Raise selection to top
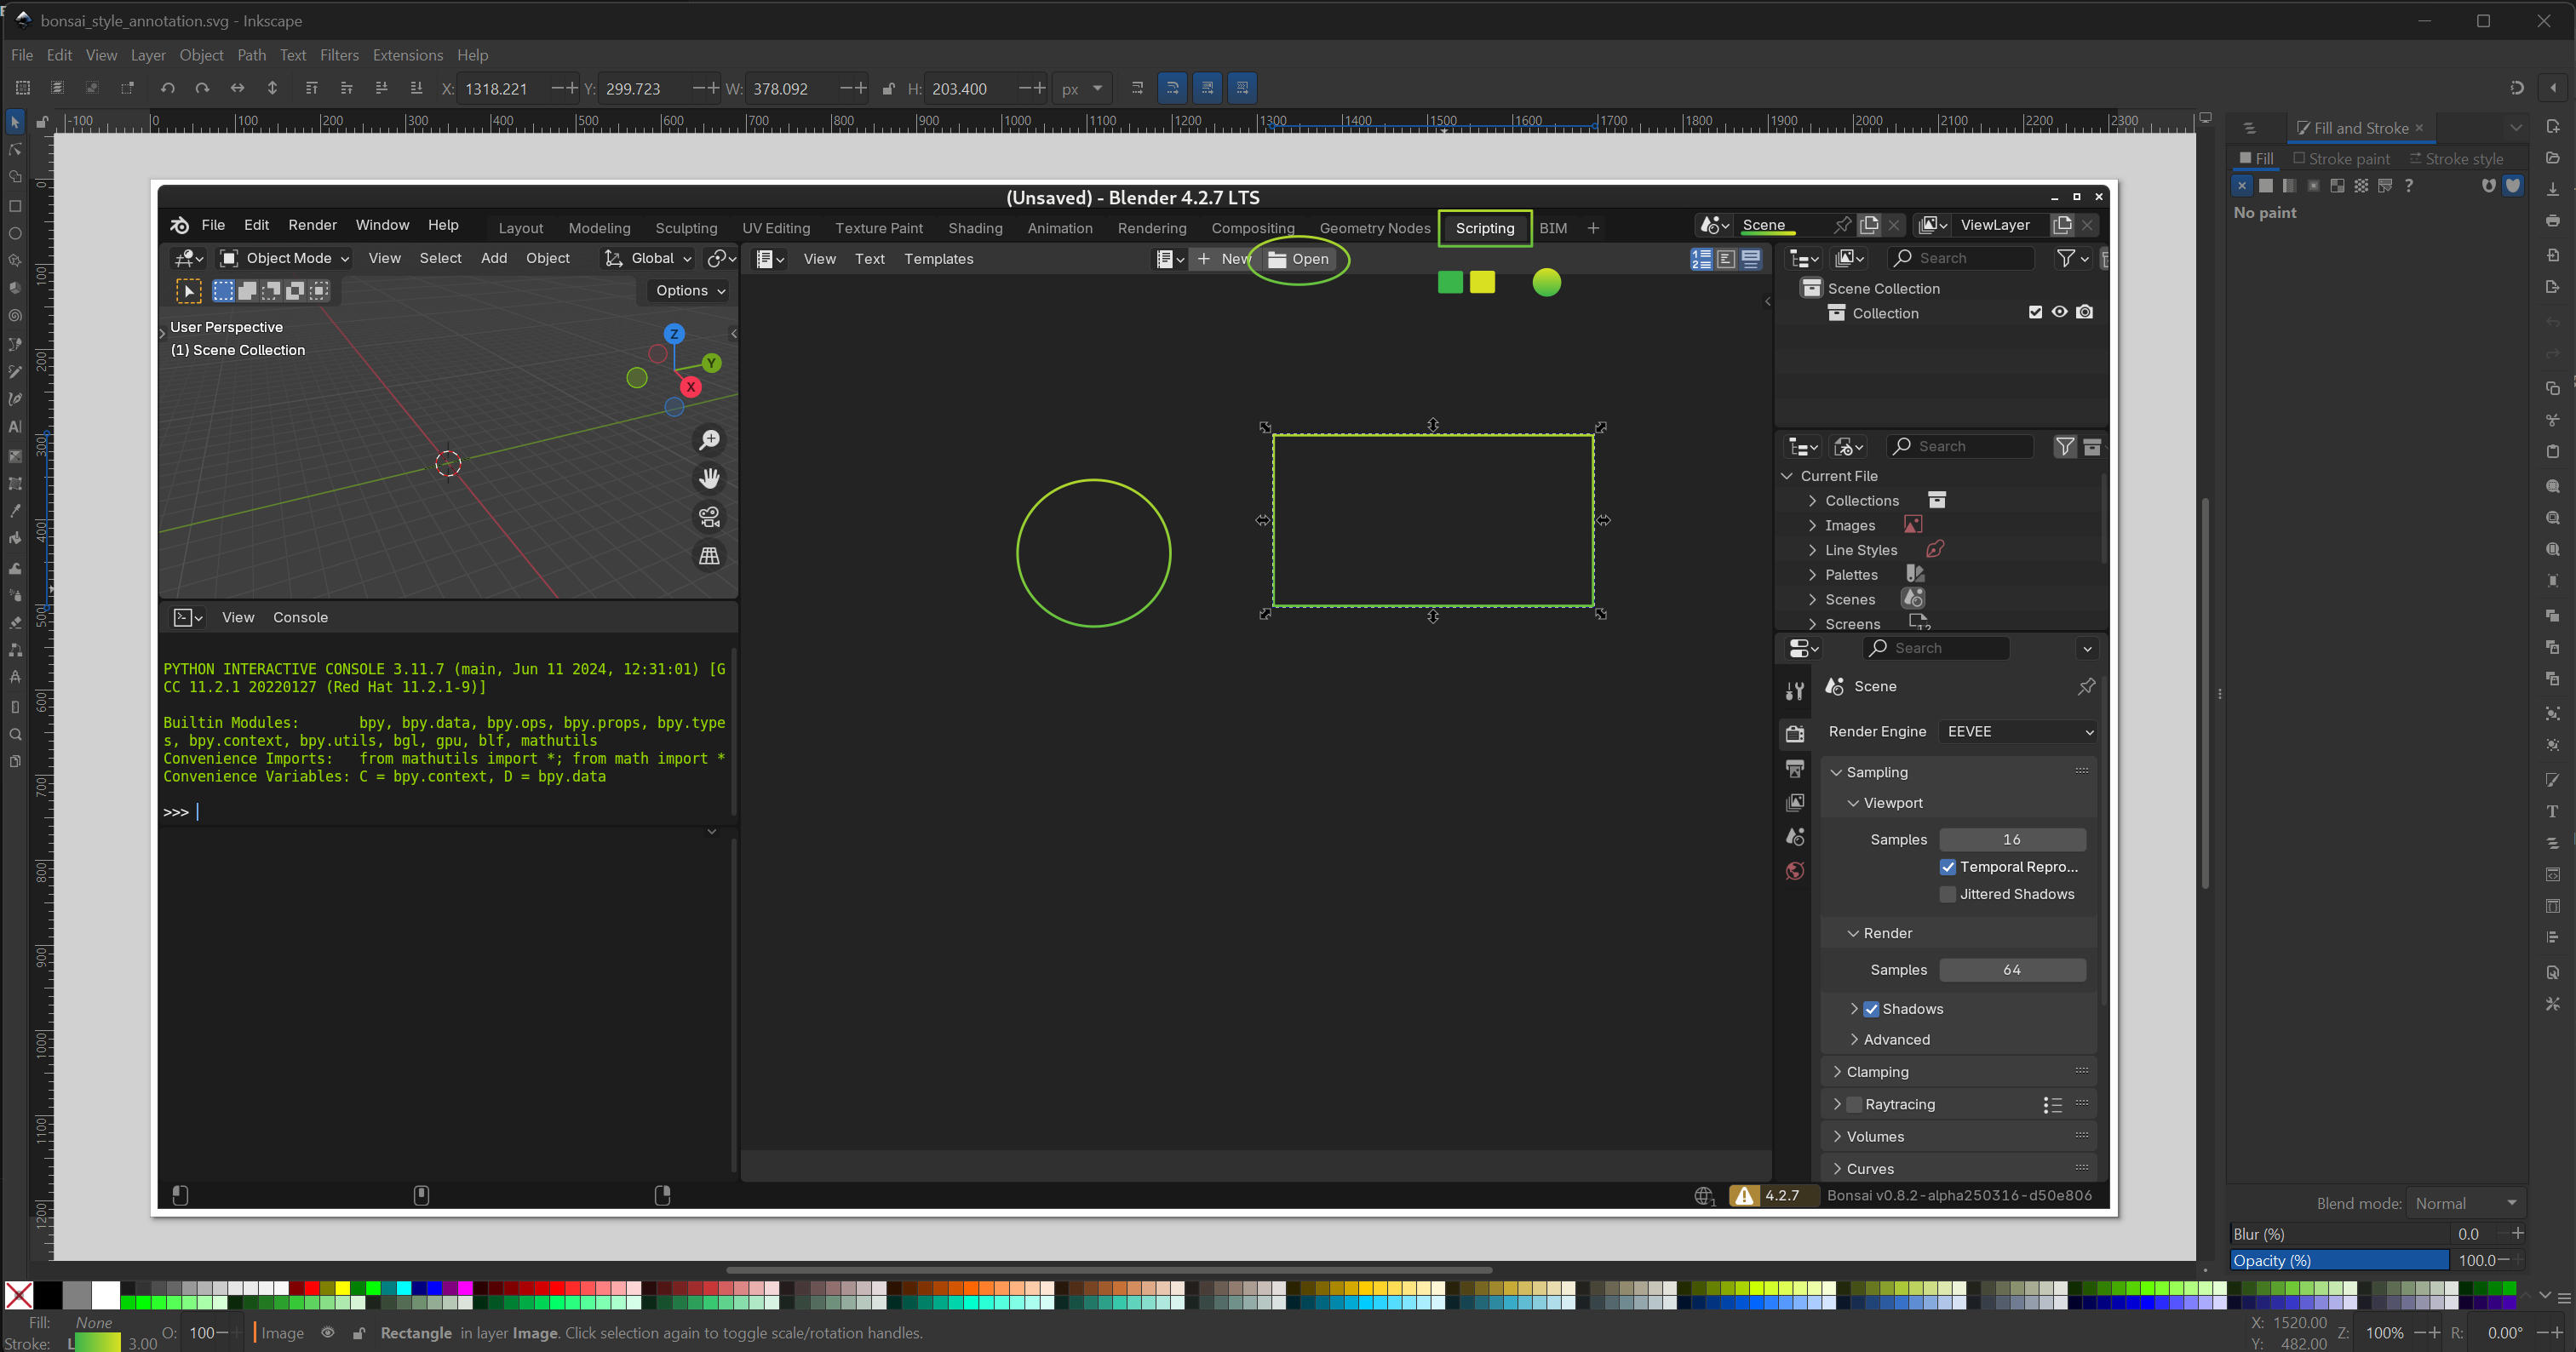2576x1352 pixels. (x=311, y=88)
